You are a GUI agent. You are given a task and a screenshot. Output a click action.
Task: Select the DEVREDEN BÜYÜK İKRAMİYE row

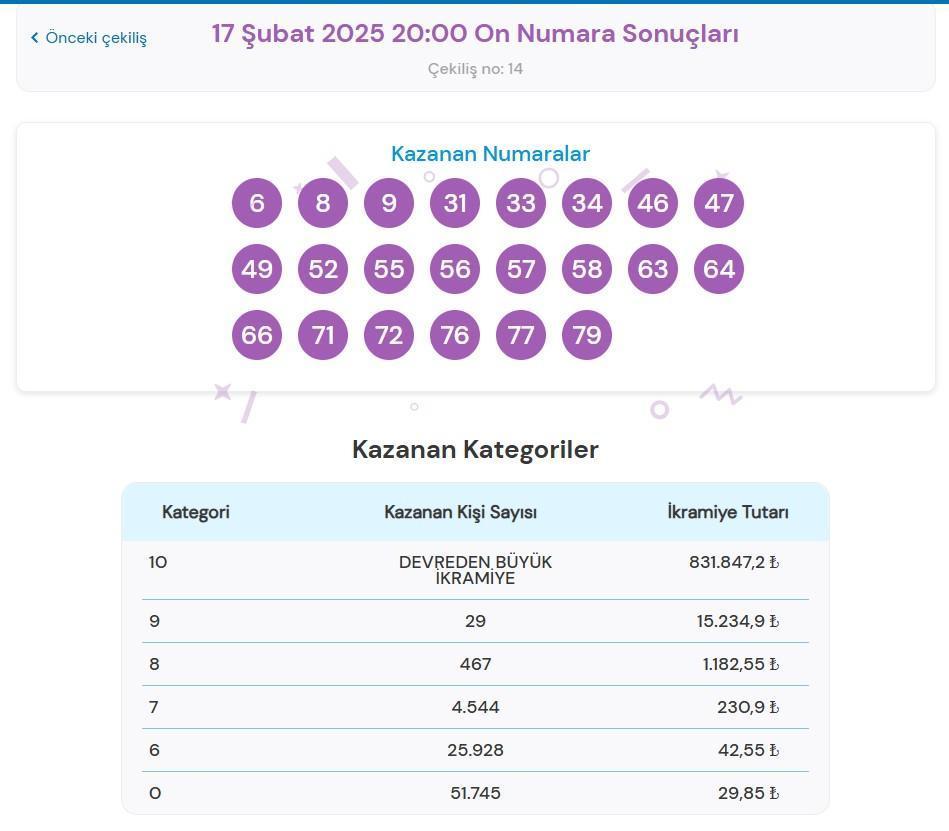pos(475,570)
